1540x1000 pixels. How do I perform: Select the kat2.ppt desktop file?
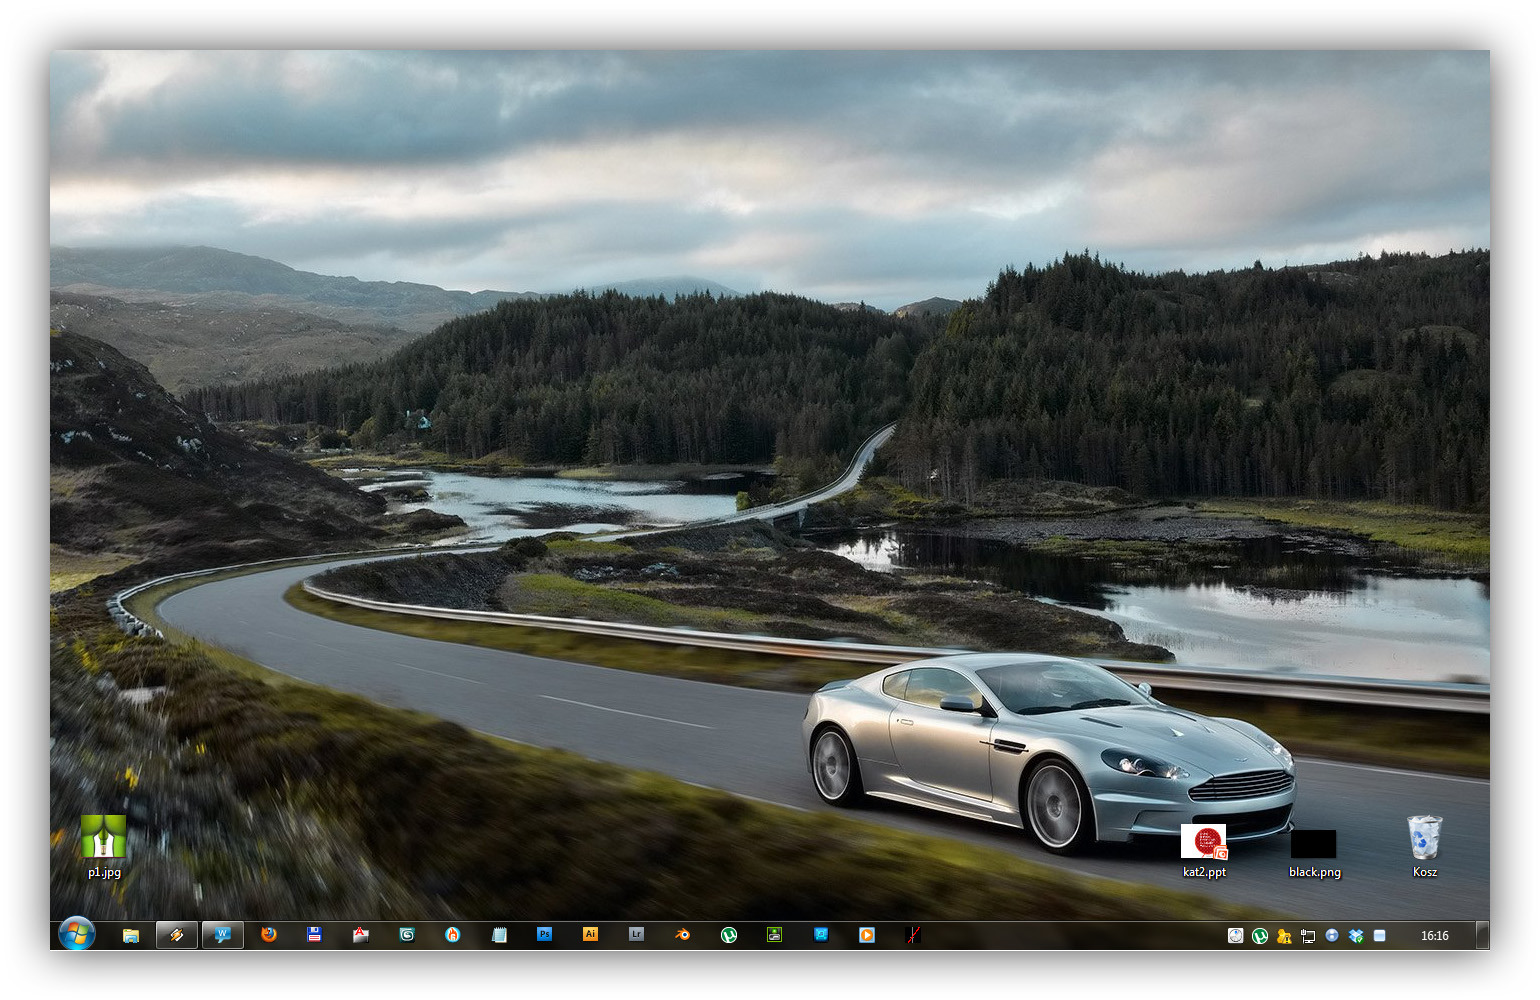click(x=1204, y=848)
